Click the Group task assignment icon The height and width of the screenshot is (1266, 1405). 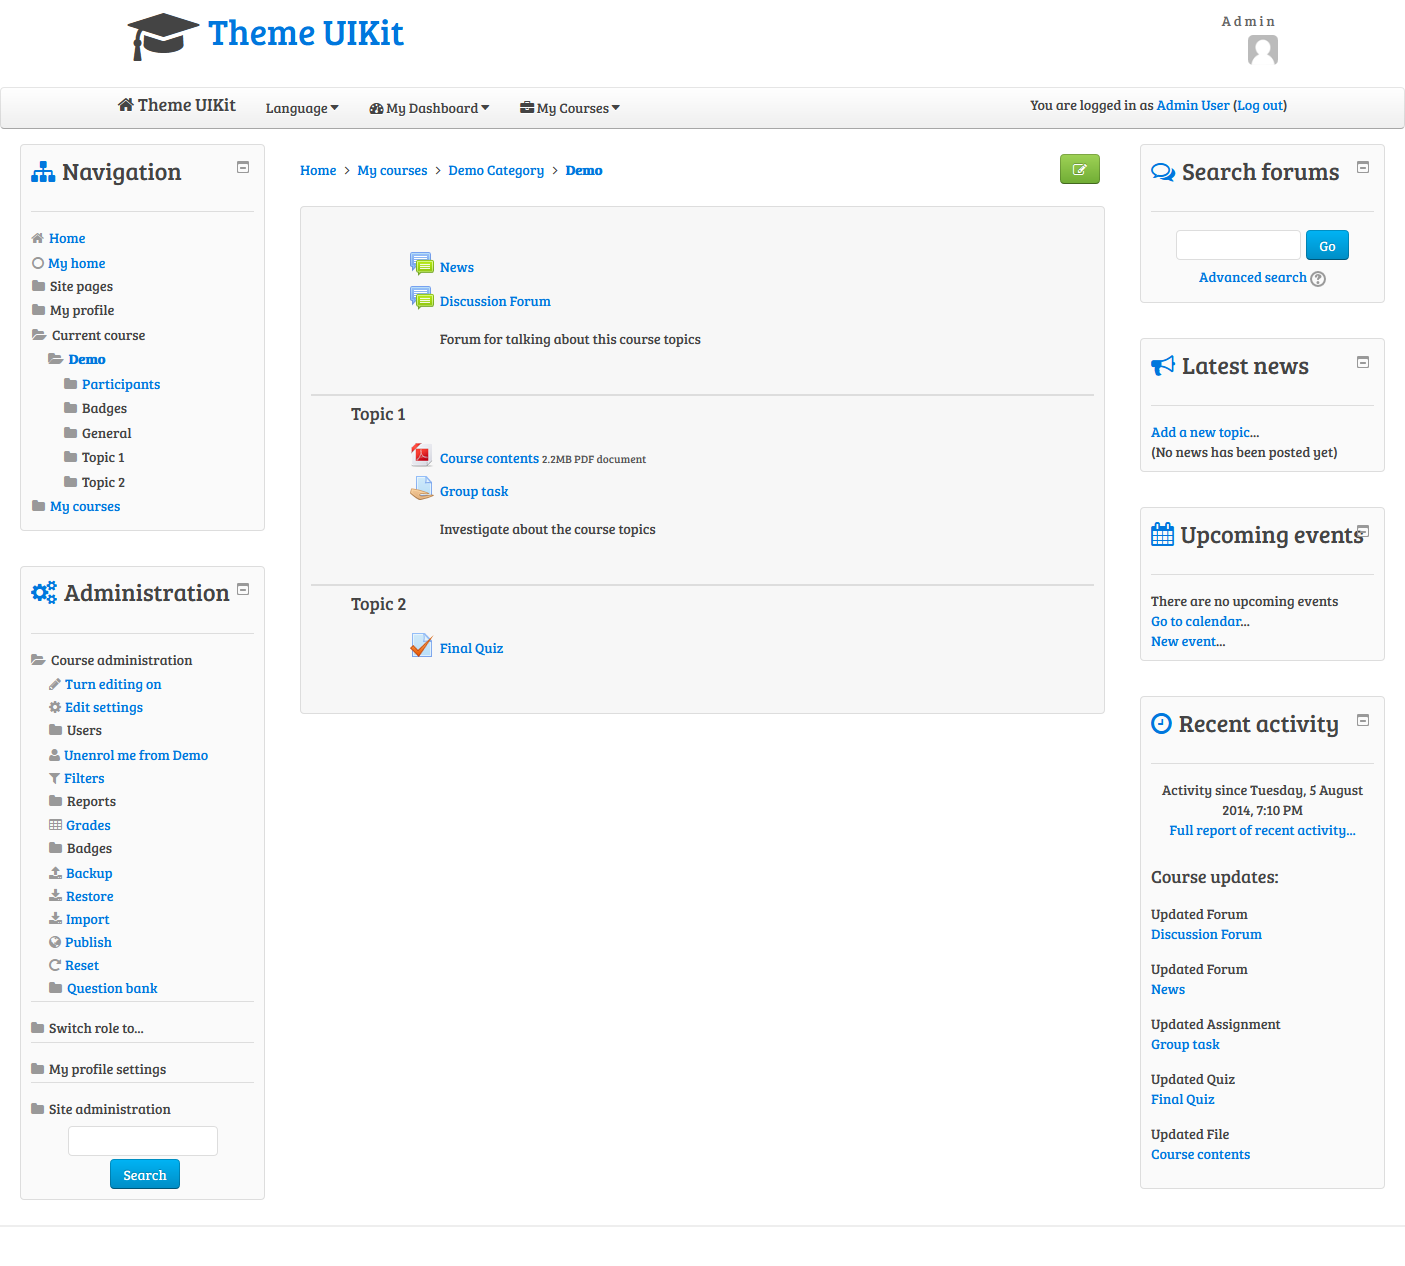(x=421, y=490)
